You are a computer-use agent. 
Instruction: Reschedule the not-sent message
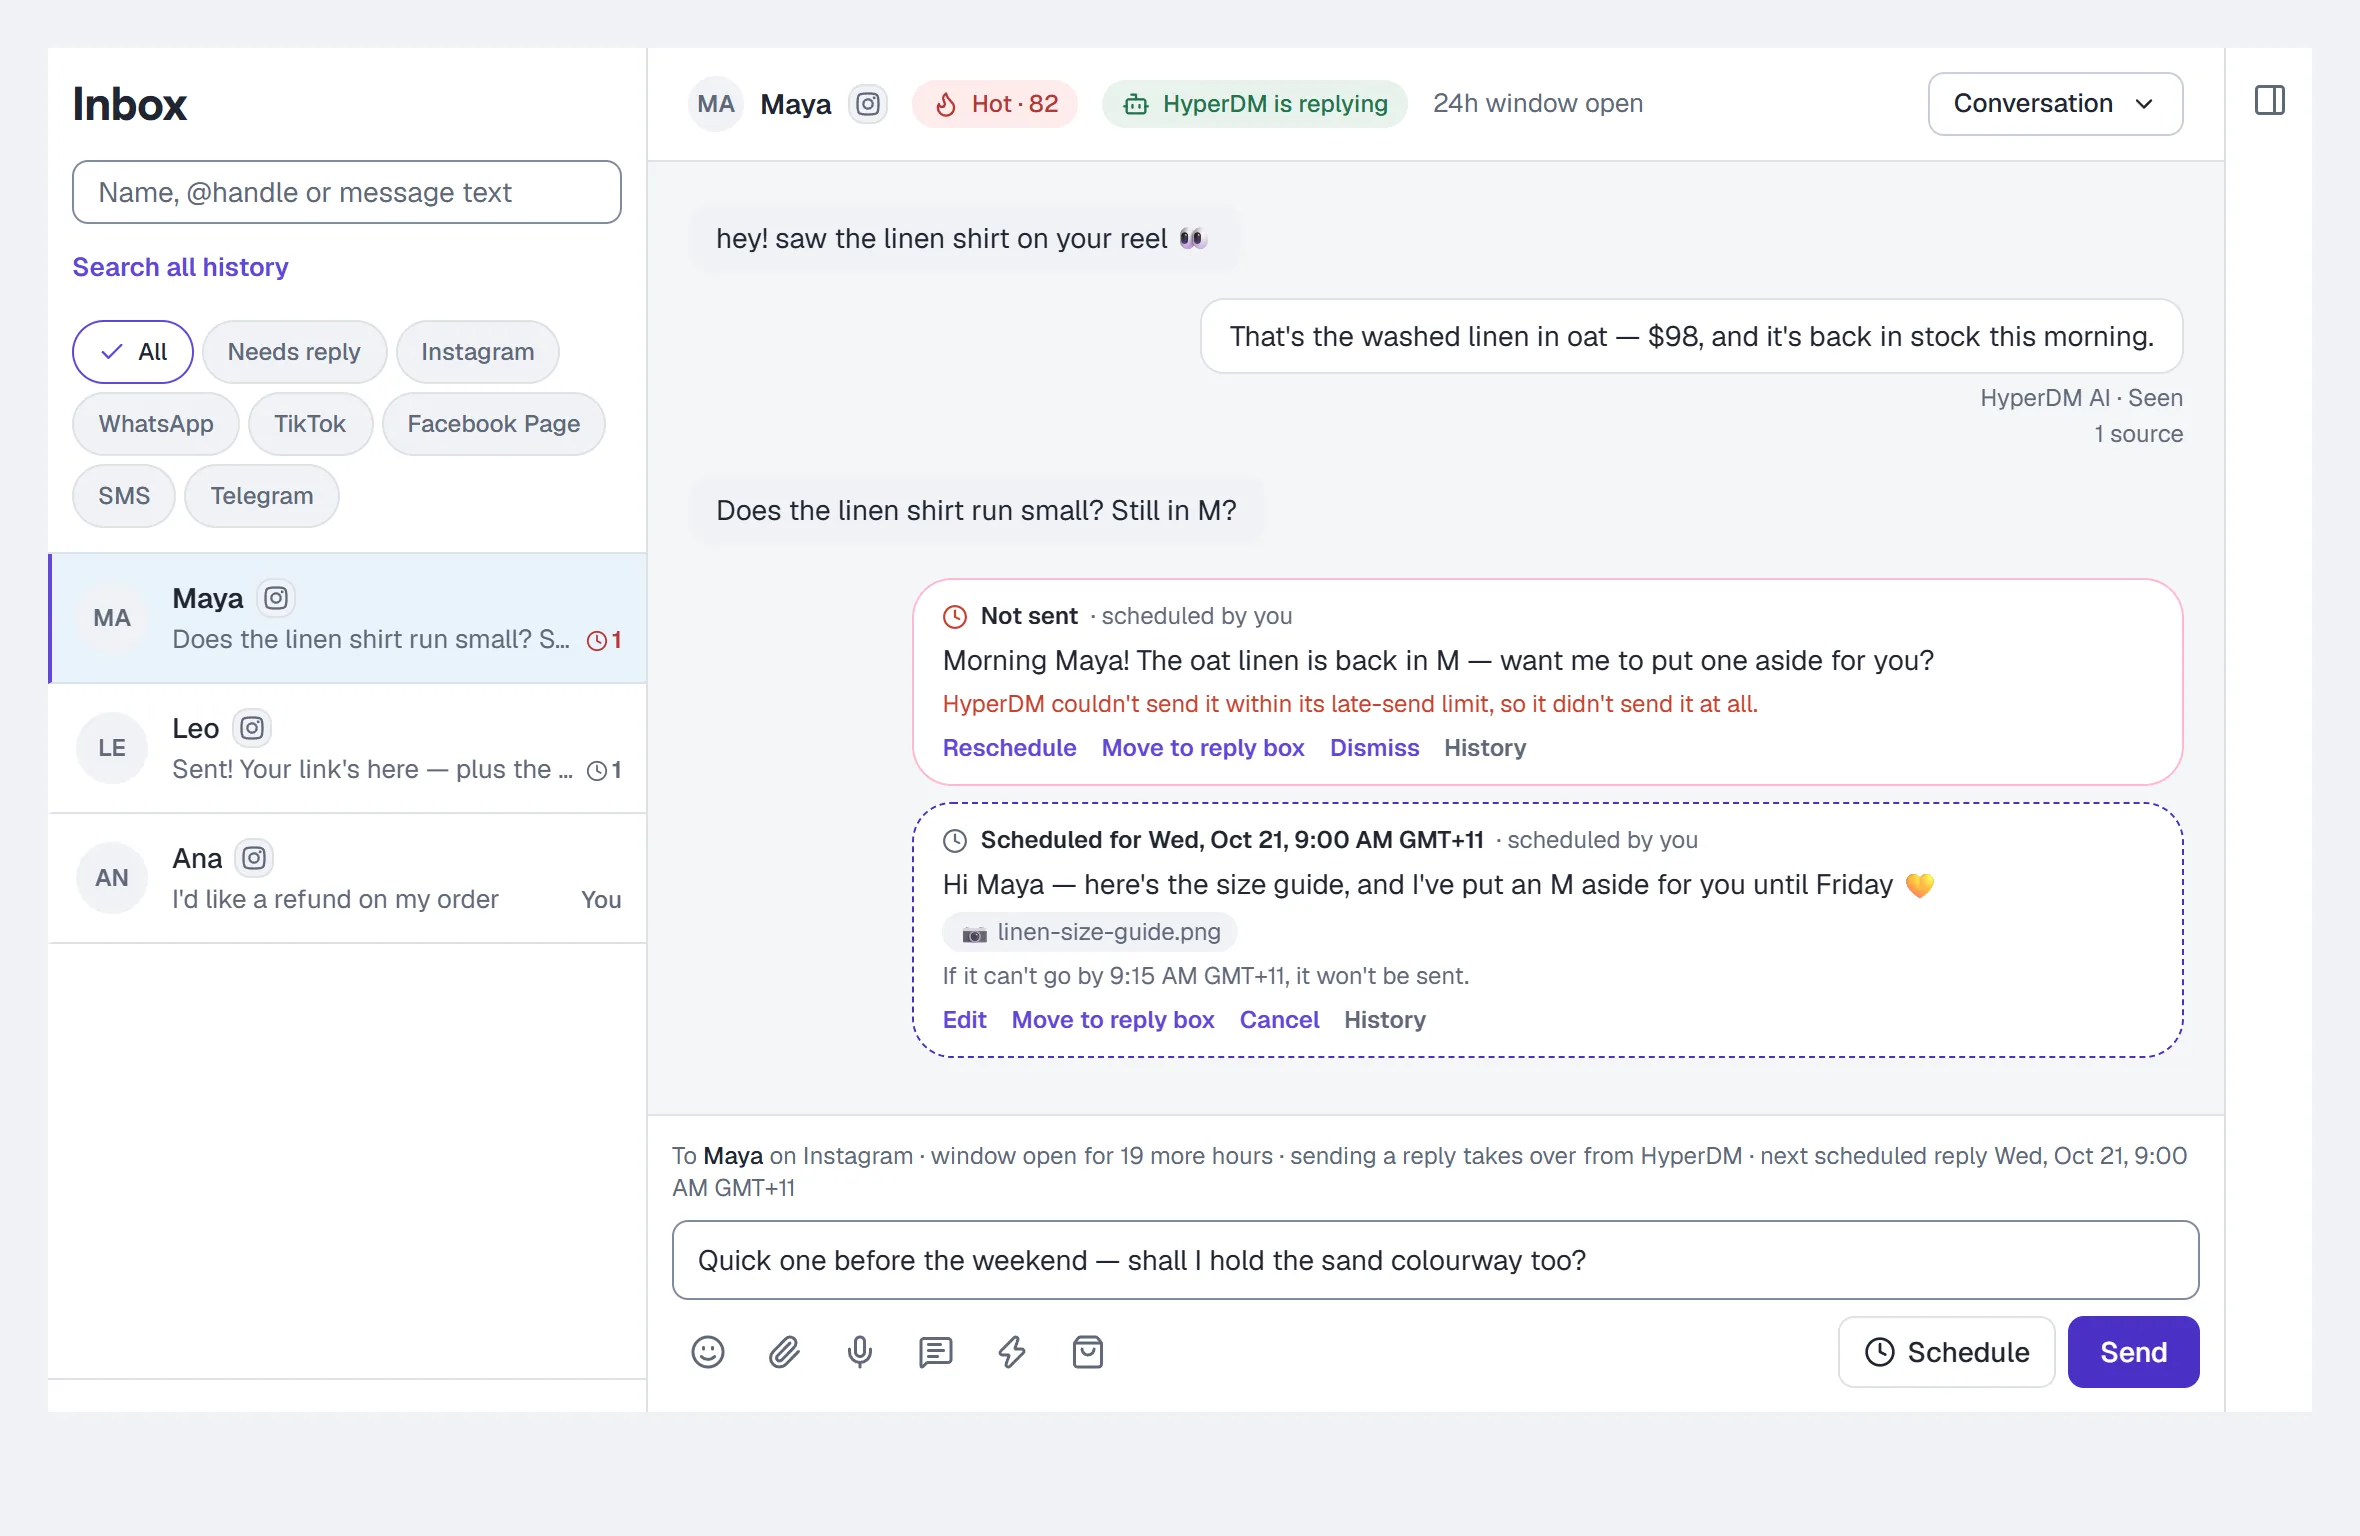point(1009,748)
